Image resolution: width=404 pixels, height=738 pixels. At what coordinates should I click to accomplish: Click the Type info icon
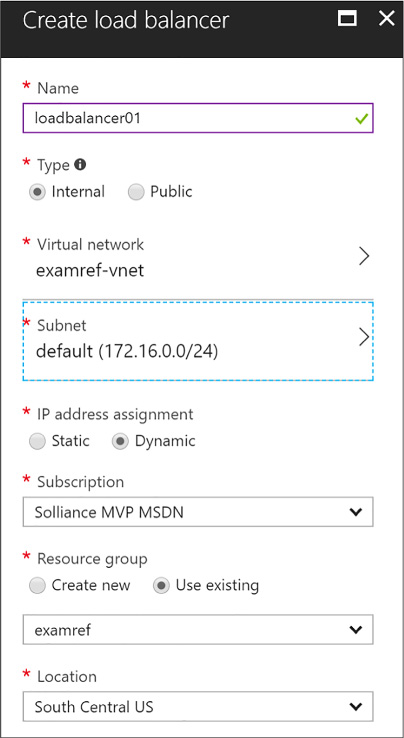coord(81,164)
